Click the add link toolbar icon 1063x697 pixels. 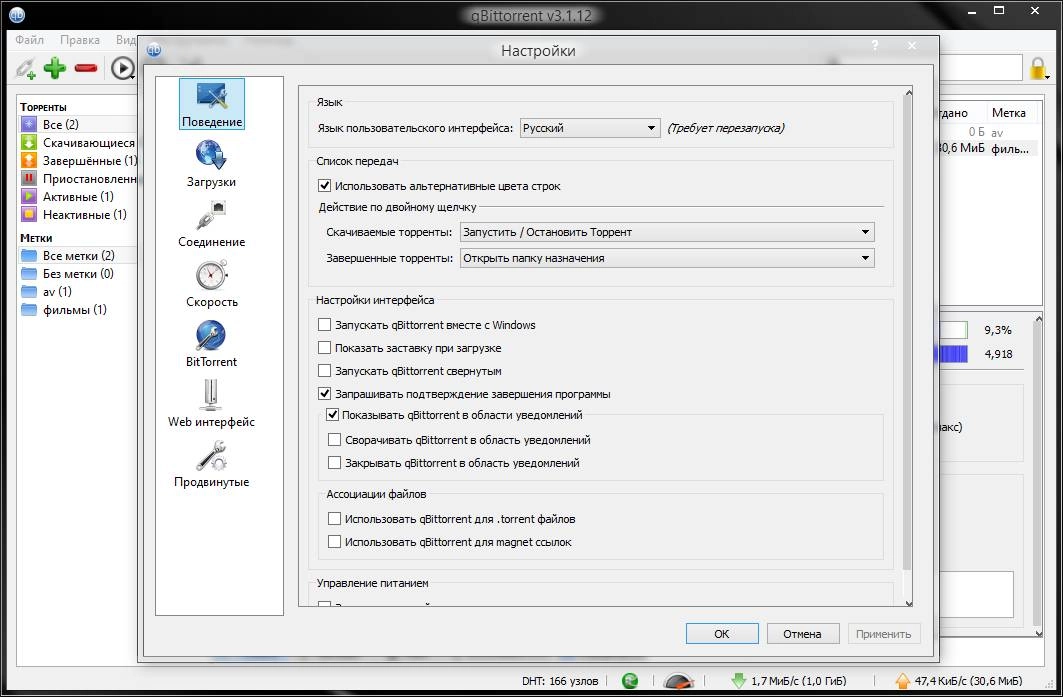point(26,68)
